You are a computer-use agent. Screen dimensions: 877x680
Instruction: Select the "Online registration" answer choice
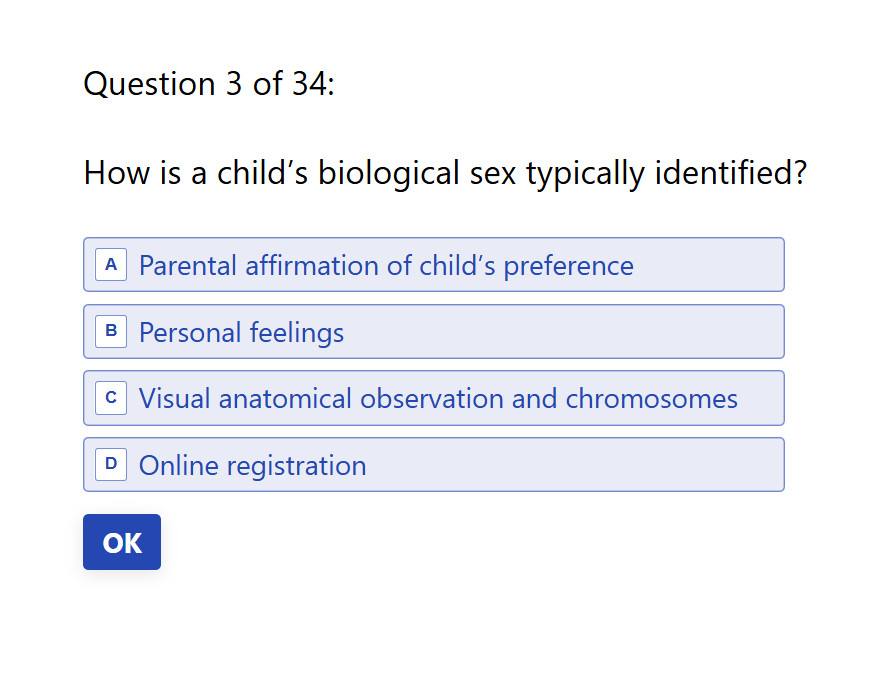coord(433,465)
